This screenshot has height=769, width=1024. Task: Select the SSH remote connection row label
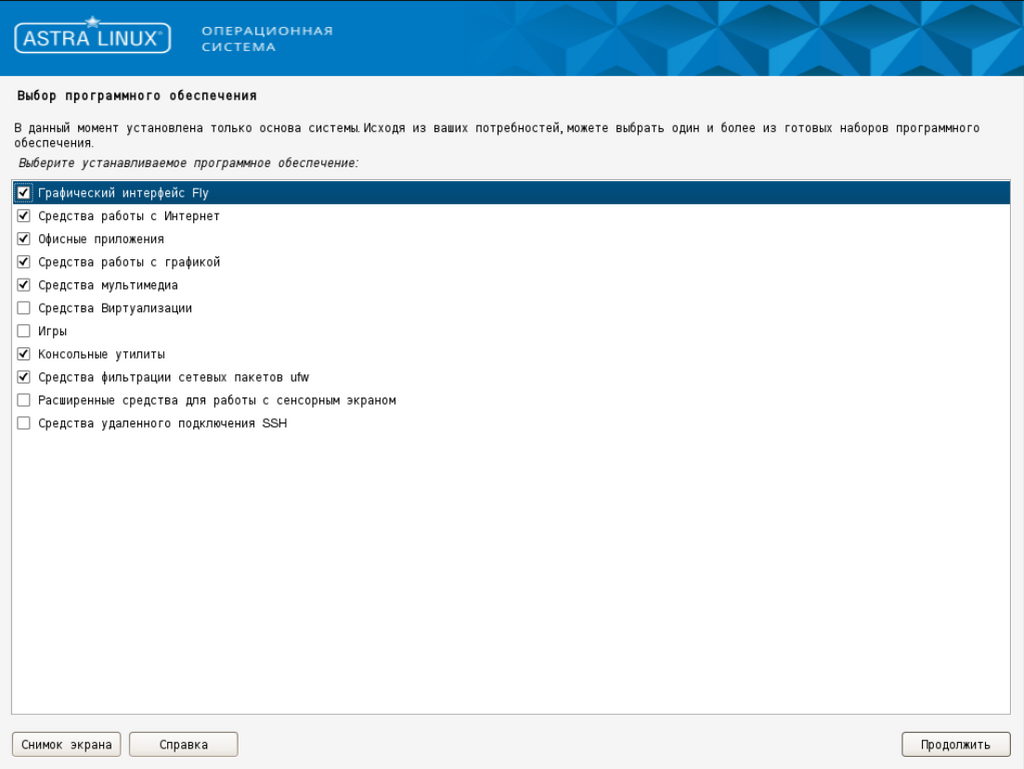point(162,423)
